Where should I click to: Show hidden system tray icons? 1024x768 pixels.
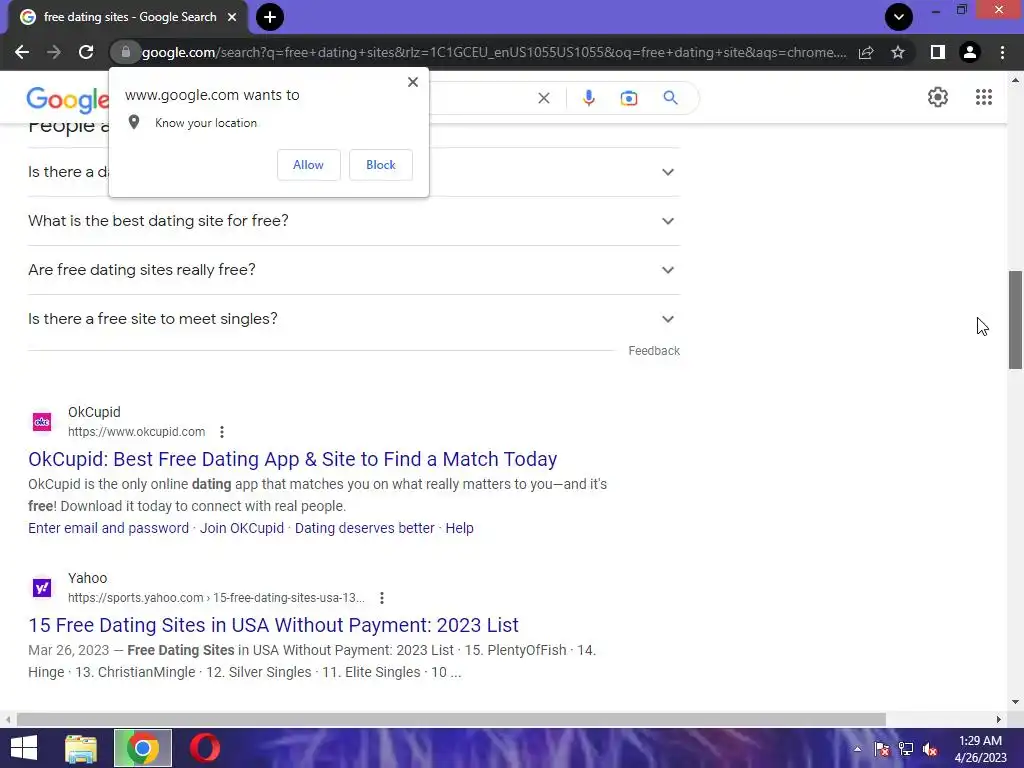(857, 749)
